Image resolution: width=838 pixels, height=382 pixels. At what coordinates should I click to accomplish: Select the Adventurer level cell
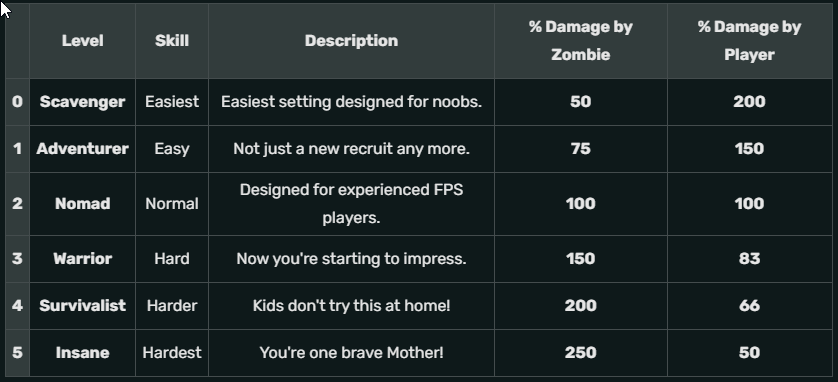(x=82, y=149)
